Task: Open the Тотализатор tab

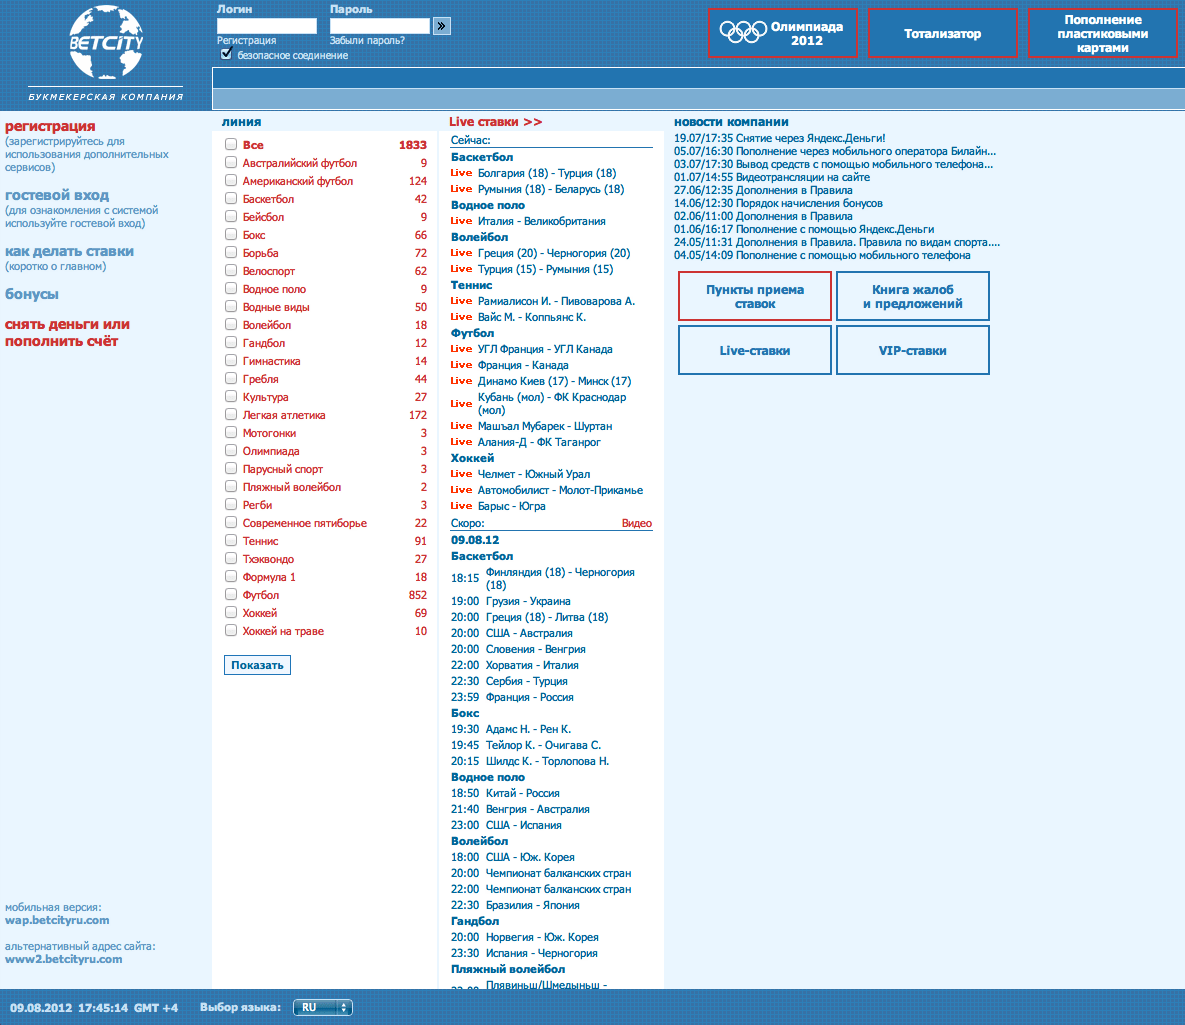Action: [942, 33]
